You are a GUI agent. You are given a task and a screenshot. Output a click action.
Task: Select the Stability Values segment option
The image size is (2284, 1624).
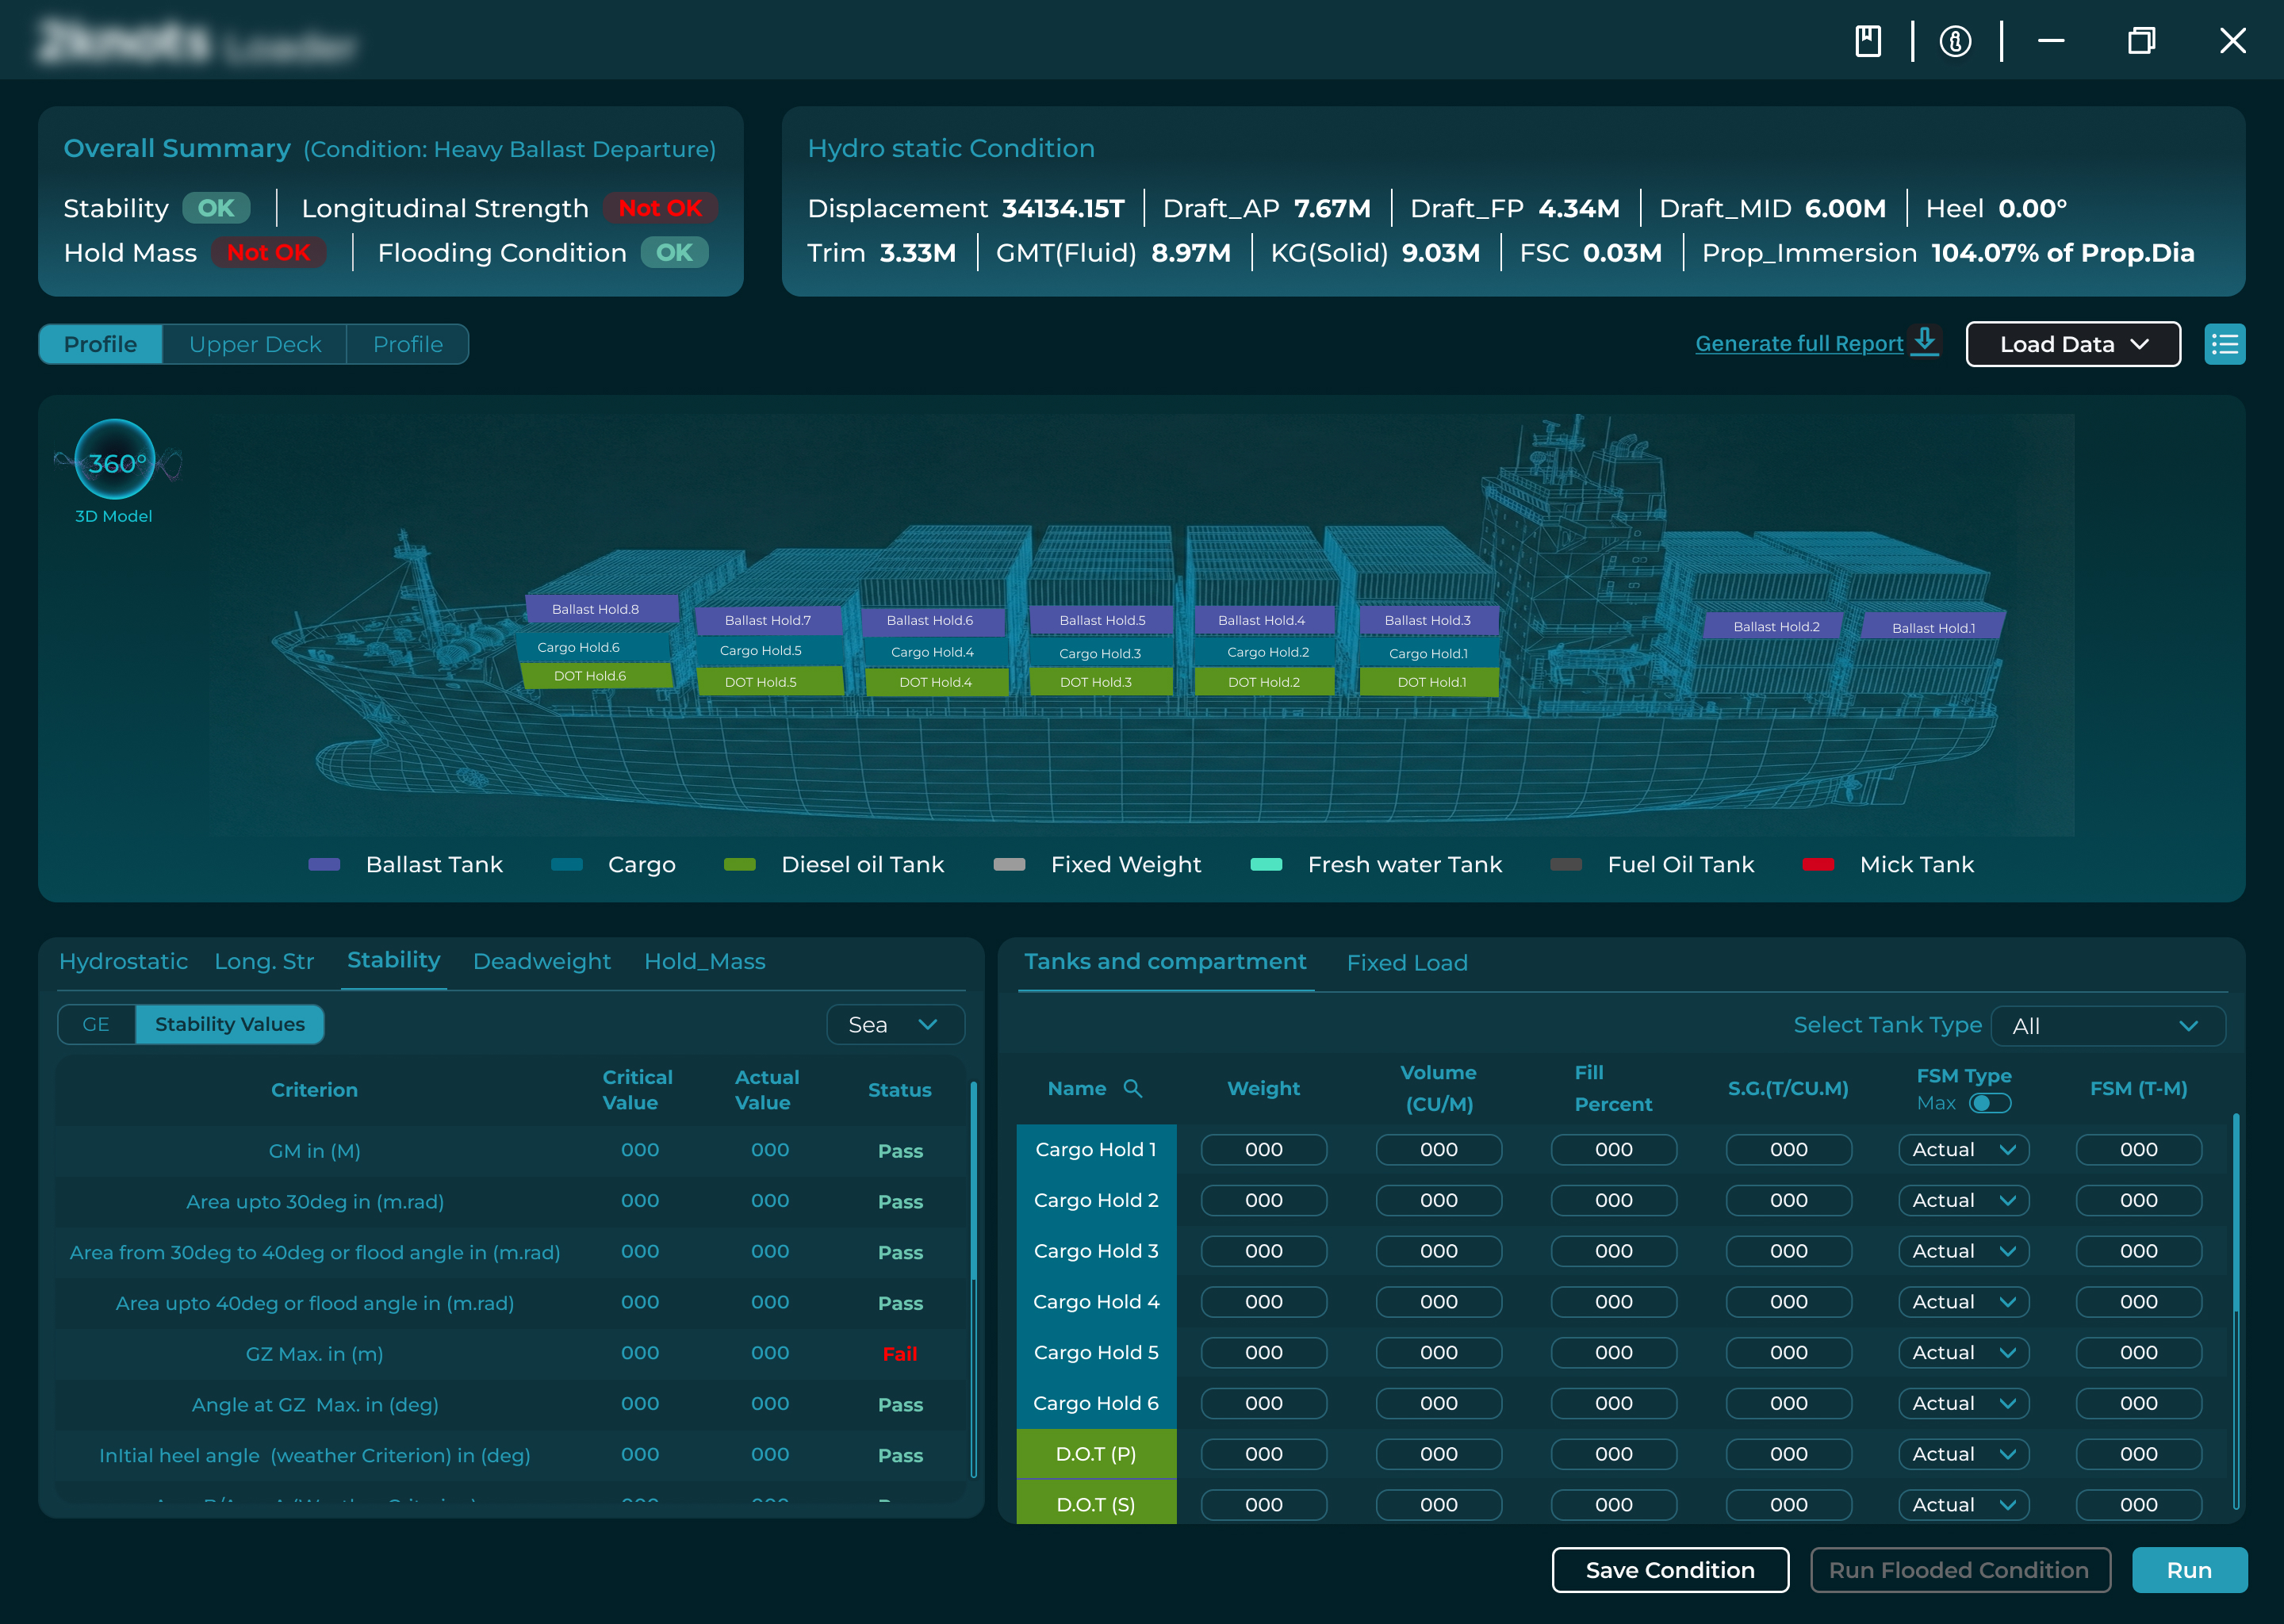(230, 1024)
